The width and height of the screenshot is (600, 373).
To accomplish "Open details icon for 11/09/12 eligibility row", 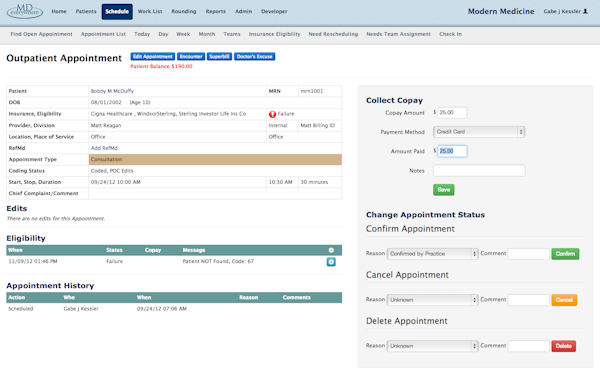I will pyautogui.click(x=331, y=262).
